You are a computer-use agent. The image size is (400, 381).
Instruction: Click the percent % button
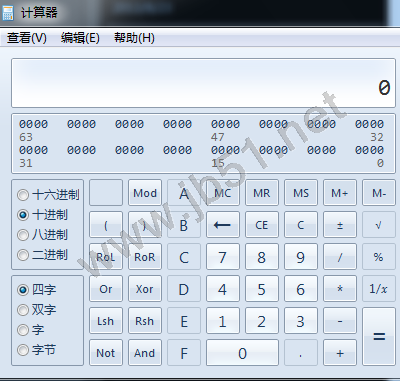tap(379, 257)
